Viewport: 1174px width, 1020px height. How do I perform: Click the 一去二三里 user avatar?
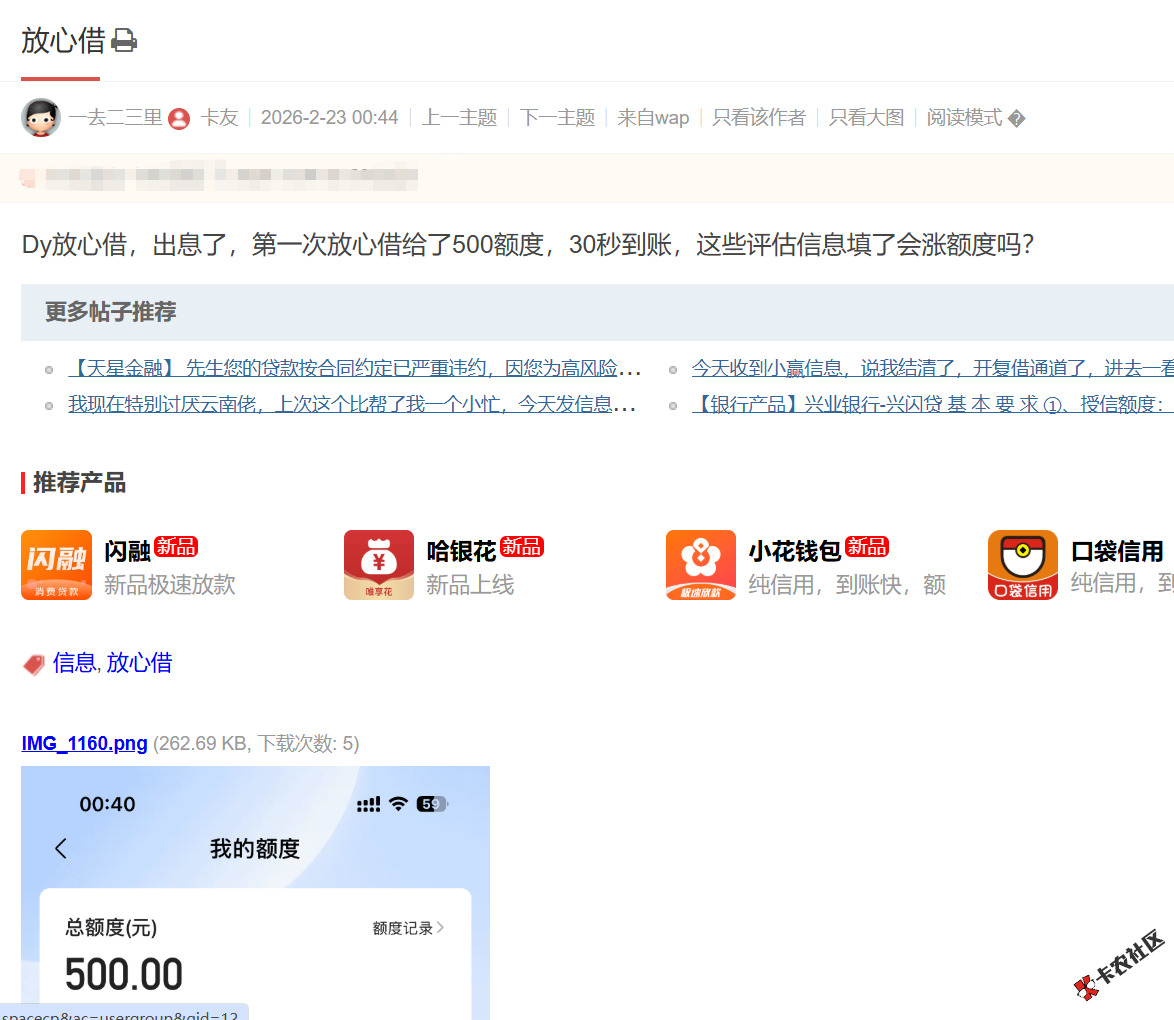[41, 117]
